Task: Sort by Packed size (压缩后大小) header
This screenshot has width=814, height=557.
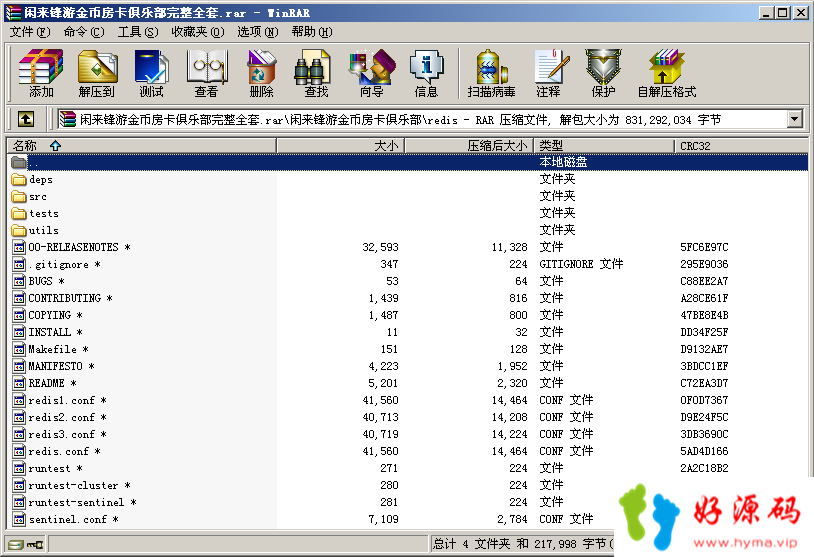Action: 469,146
